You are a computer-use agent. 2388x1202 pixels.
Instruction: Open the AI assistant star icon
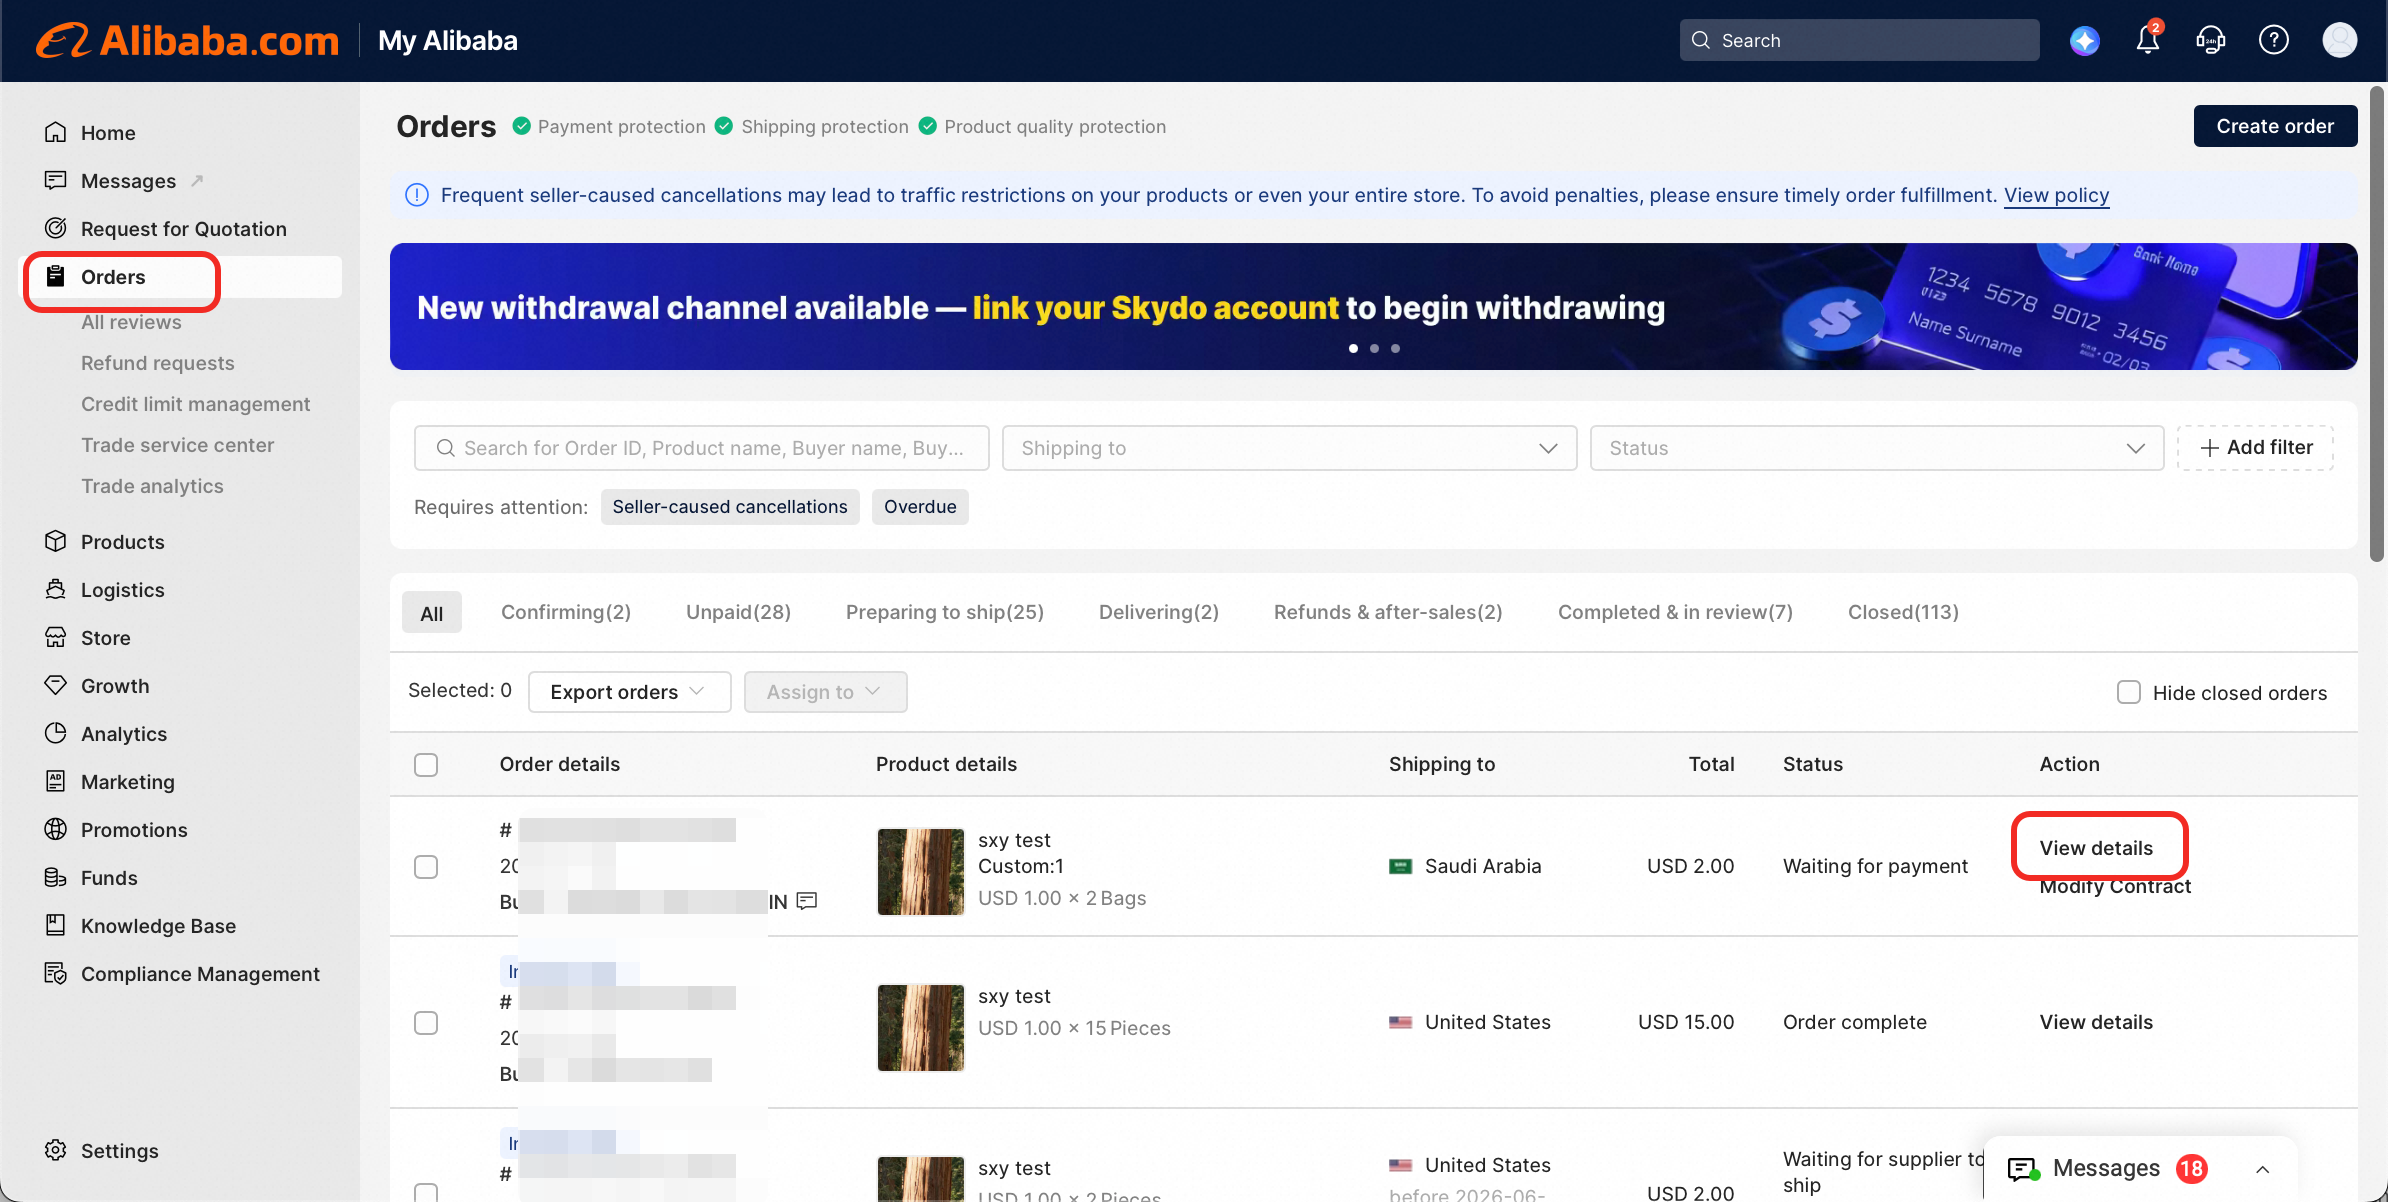(2085, 41)
